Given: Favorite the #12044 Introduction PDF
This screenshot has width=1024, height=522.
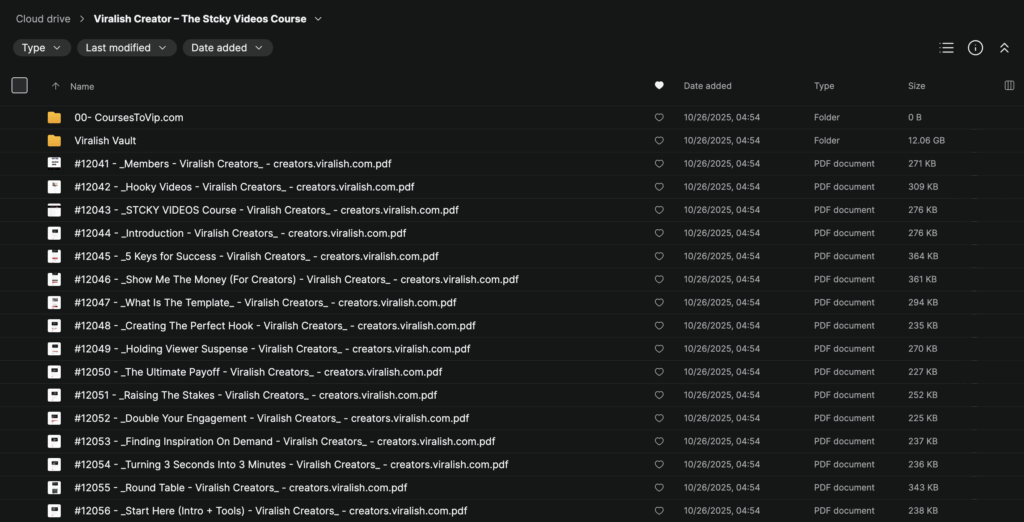Looking at the screenshot, I should click(659, 233).
